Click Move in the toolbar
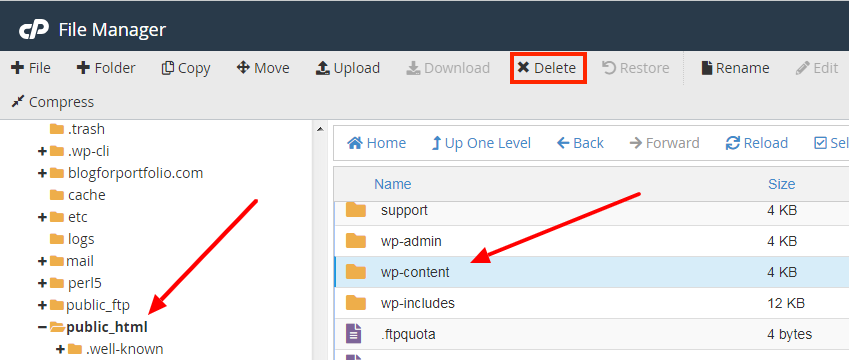The image size is (849, 360). click(x=263, y=68)
